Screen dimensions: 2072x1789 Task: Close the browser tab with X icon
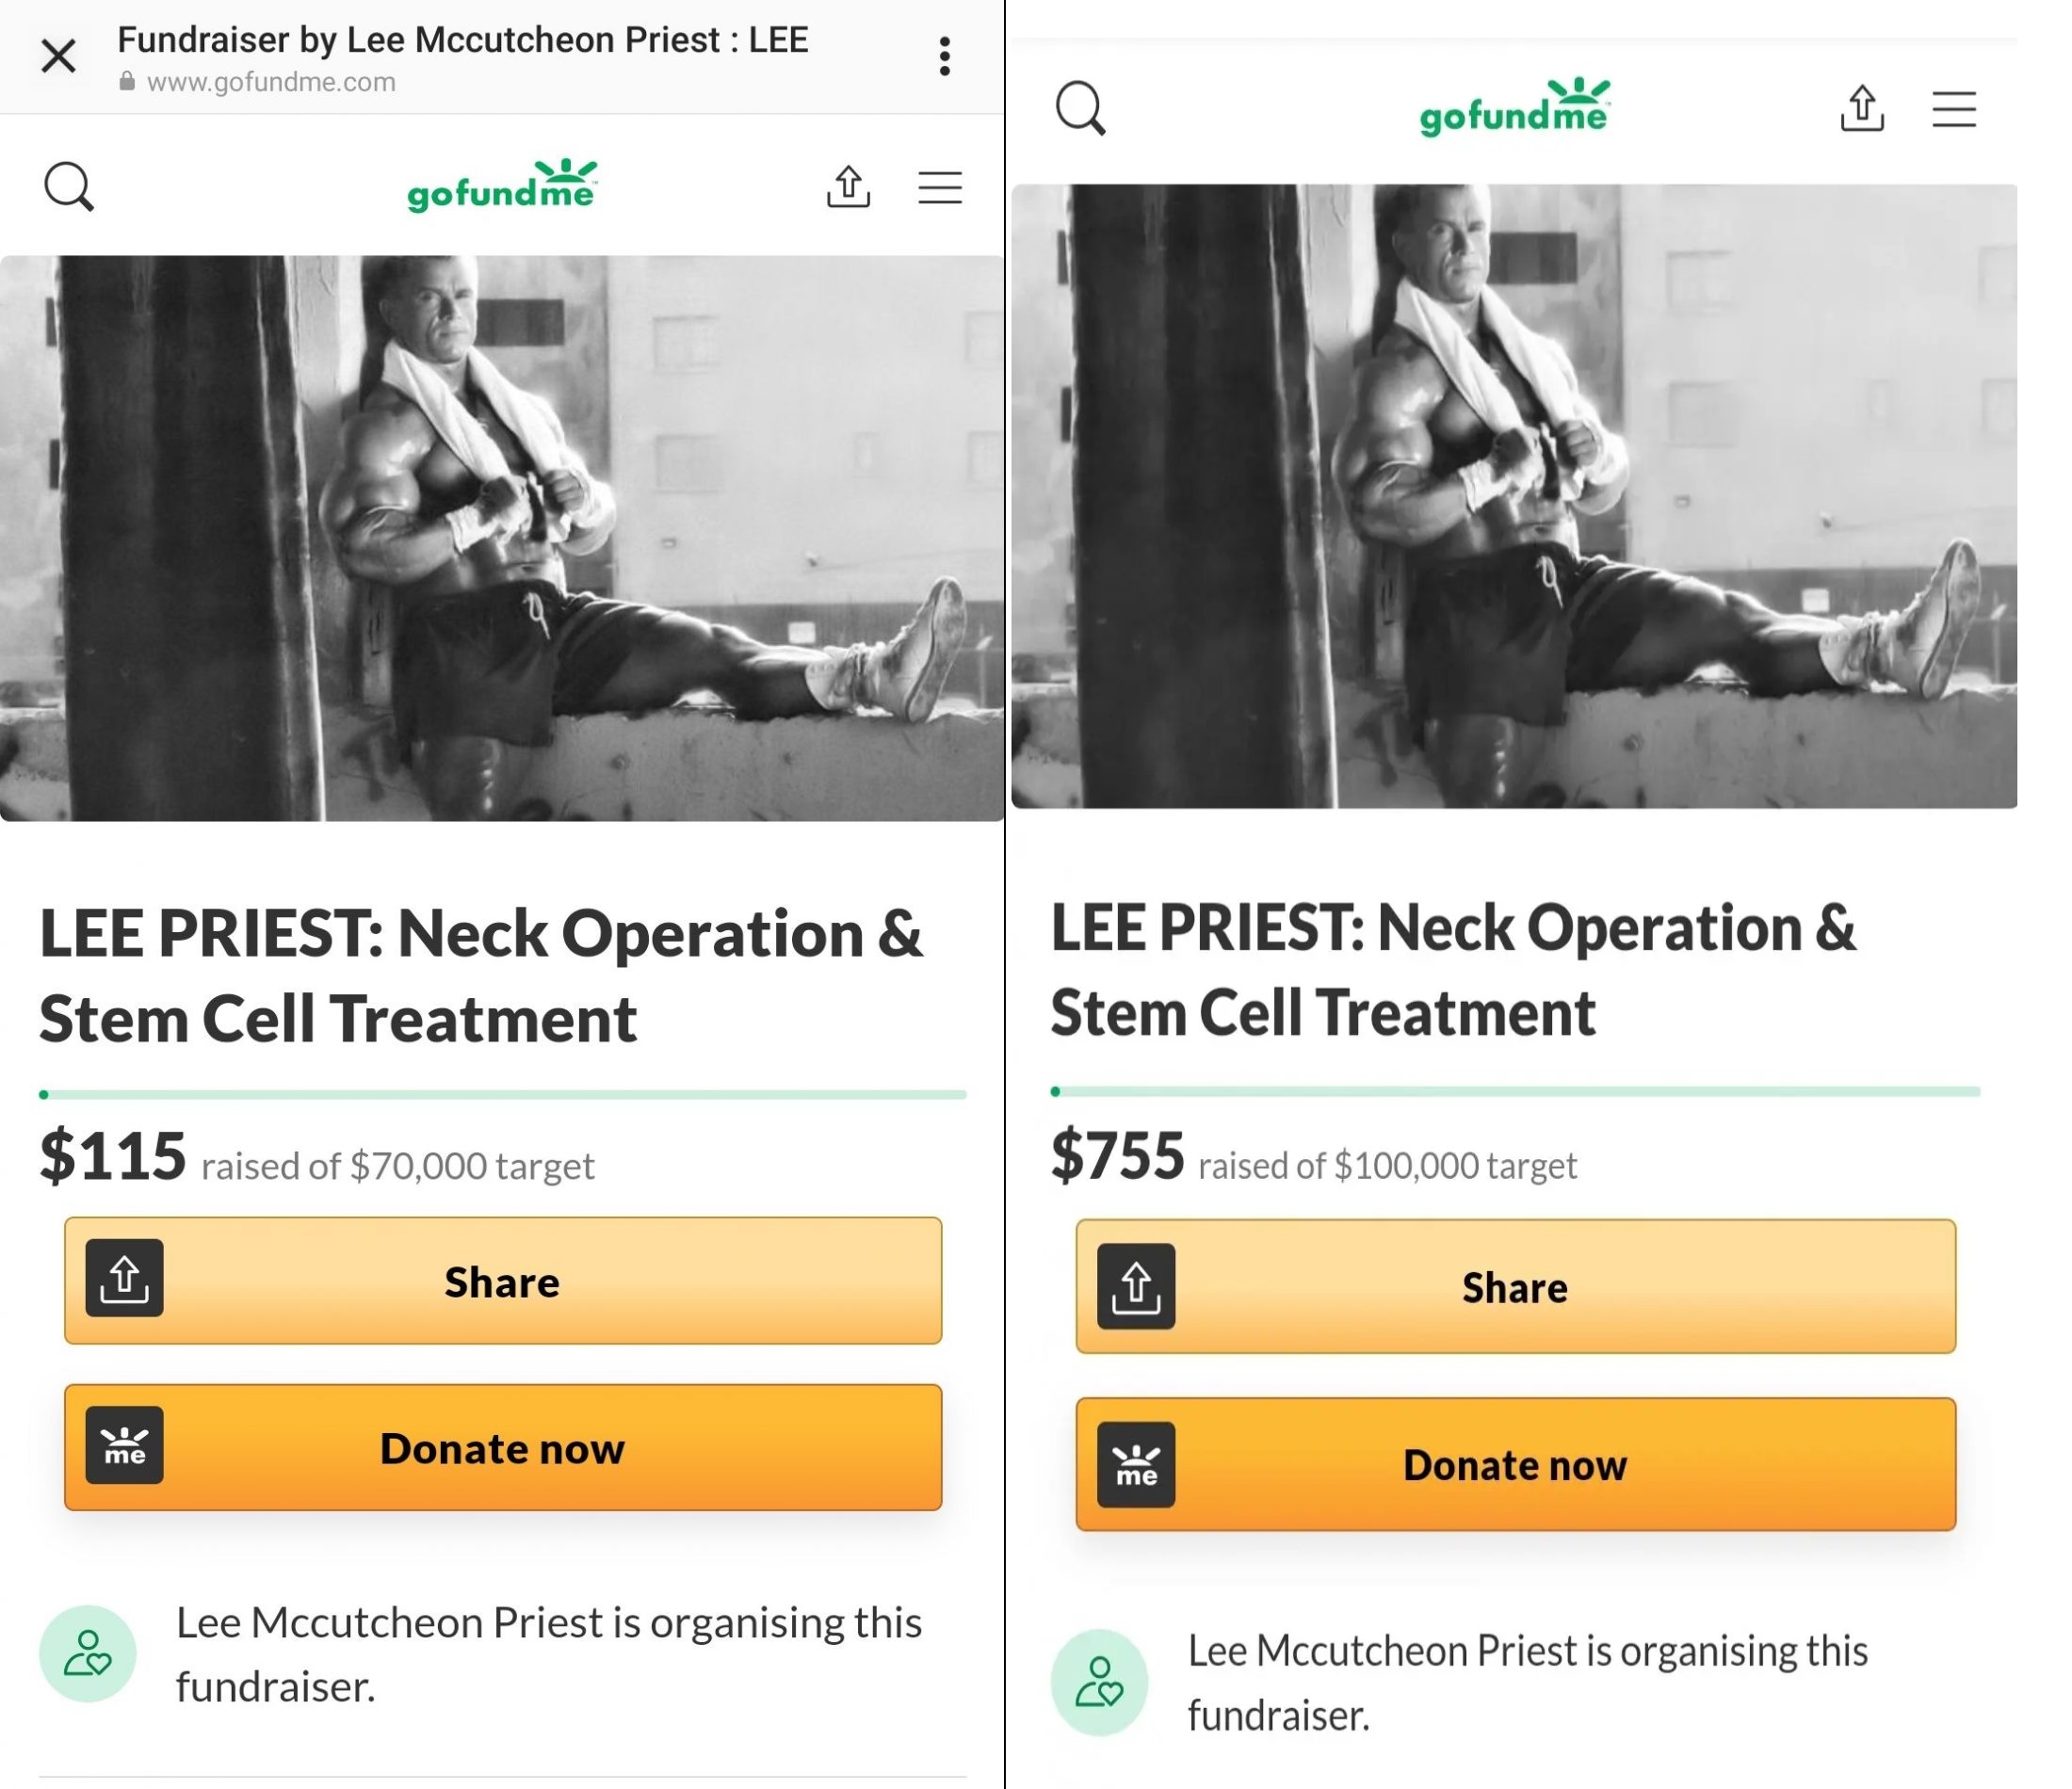coord(58,56)
